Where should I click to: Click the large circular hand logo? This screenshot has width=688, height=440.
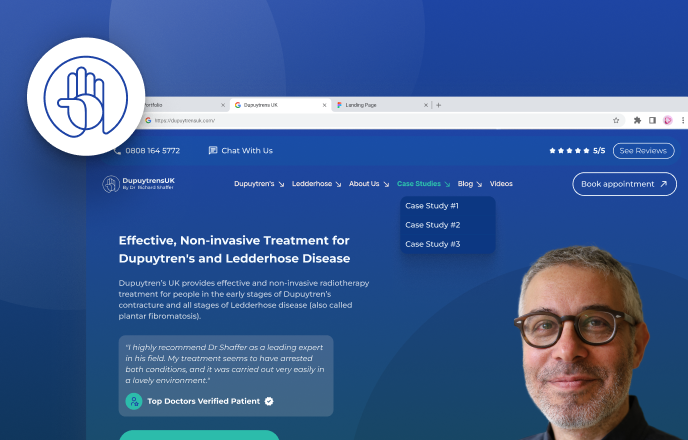click(x=86, y=97)
